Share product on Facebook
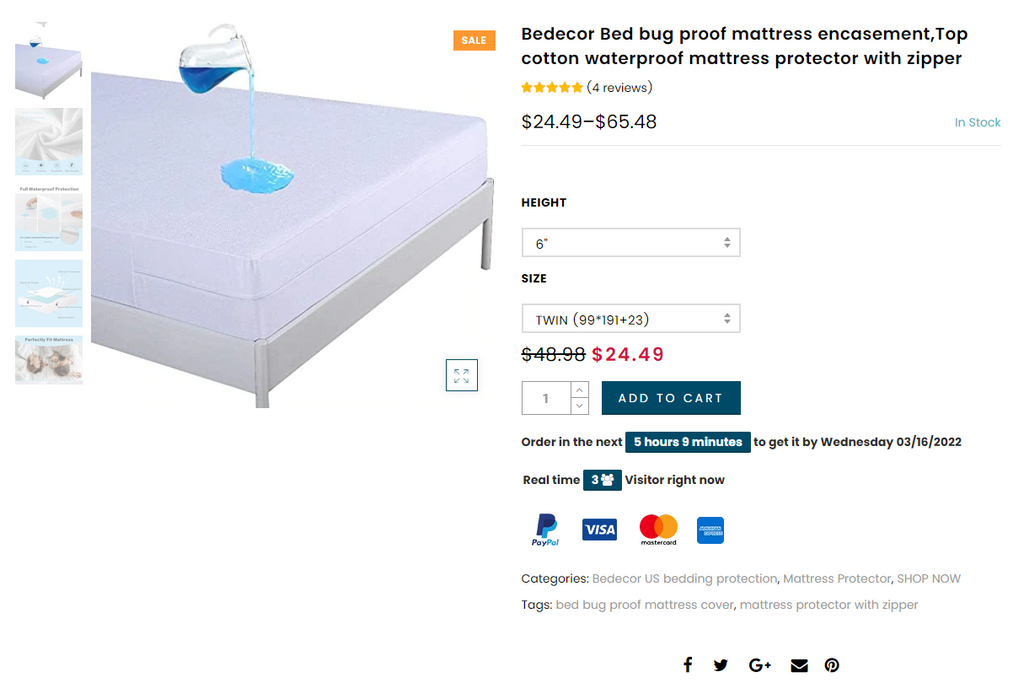Screen dimensions: 1024x683 click(x=687, y=665)
